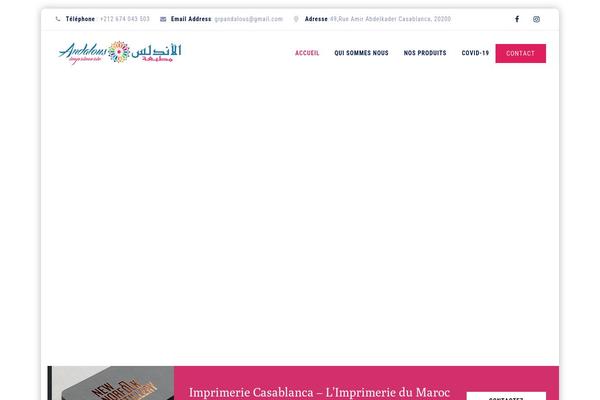600x400 pixels.
Task: Click the phone handset icon
Action: [x=58, y=19]
